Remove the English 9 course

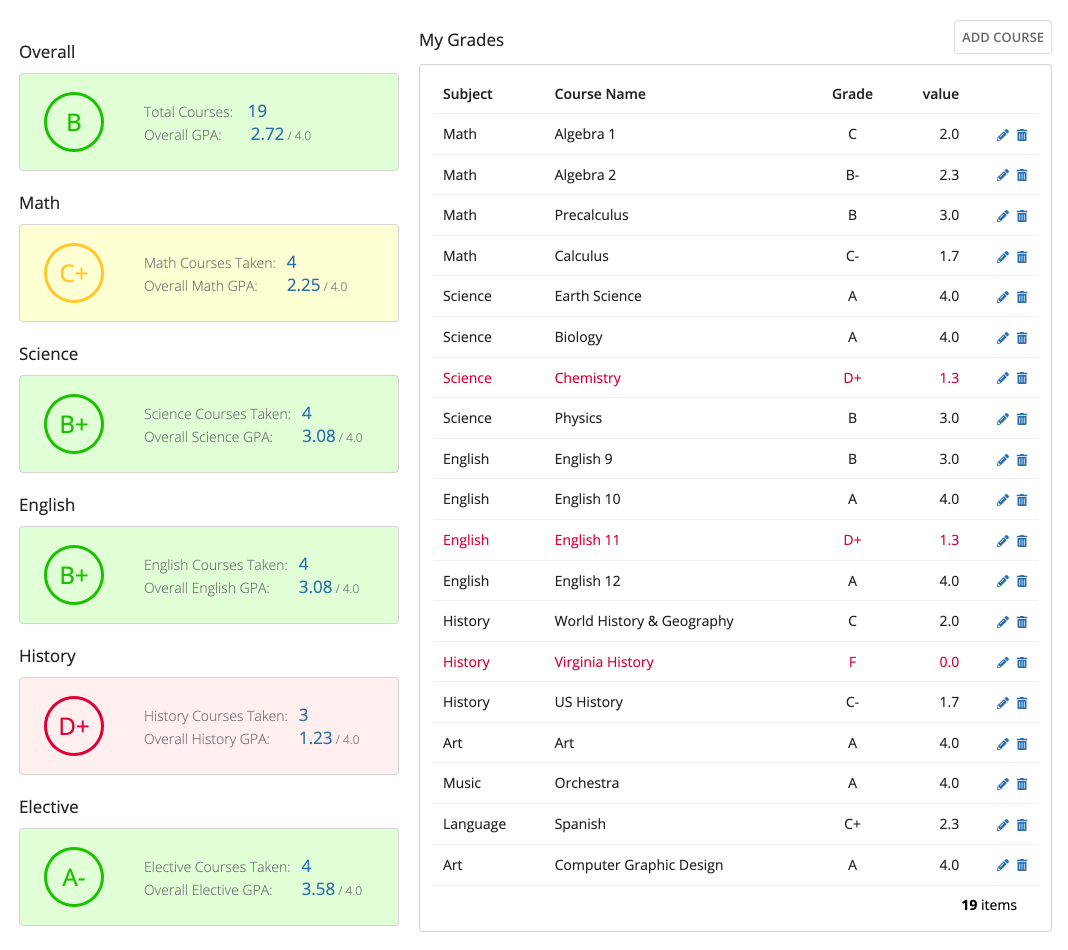1021,459
